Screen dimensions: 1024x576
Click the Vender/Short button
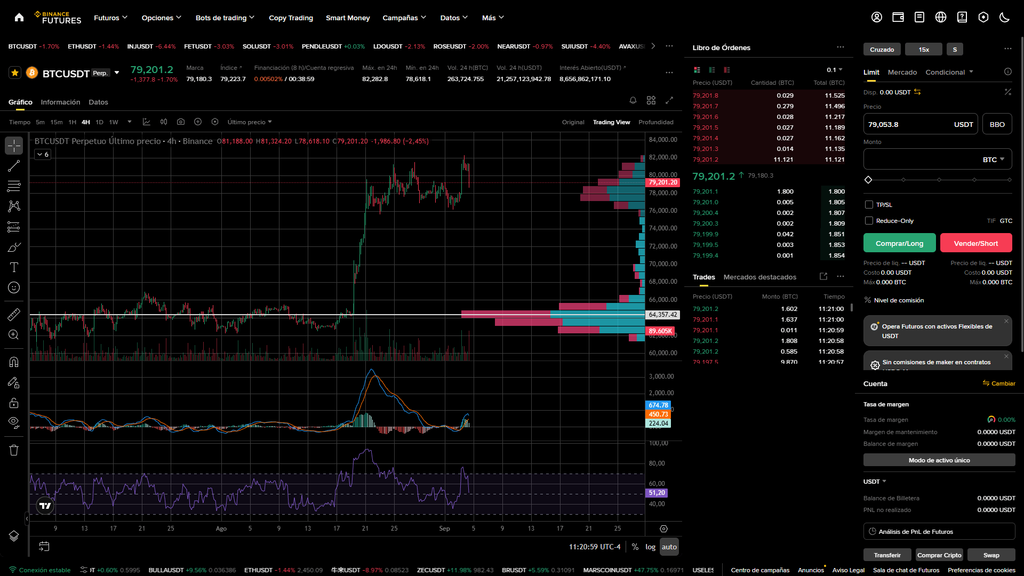point(976,243)
